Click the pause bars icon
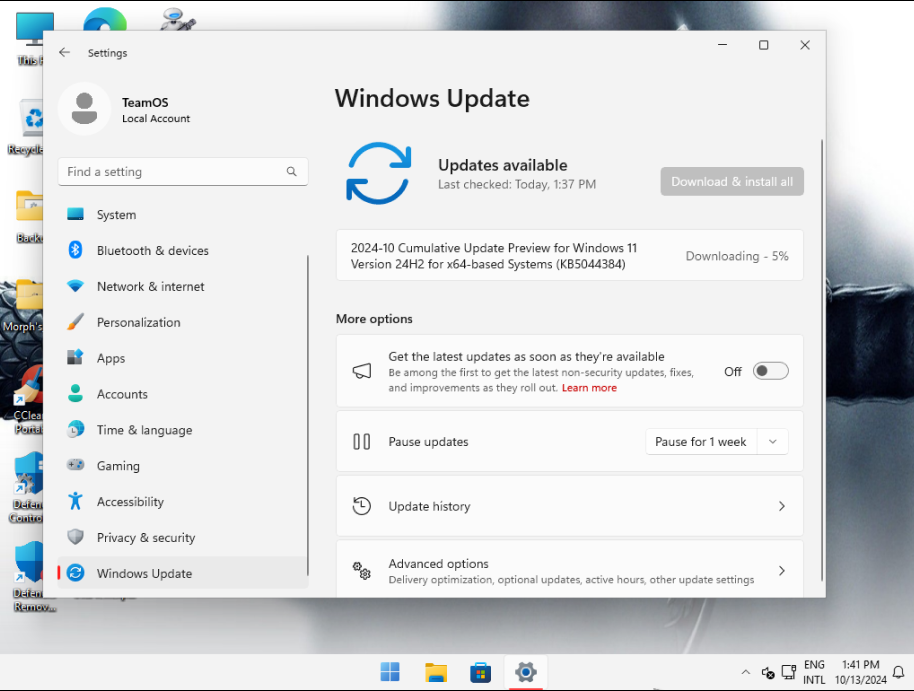Image resolution: width=914 pixels, height=691 pixels. 361,441
